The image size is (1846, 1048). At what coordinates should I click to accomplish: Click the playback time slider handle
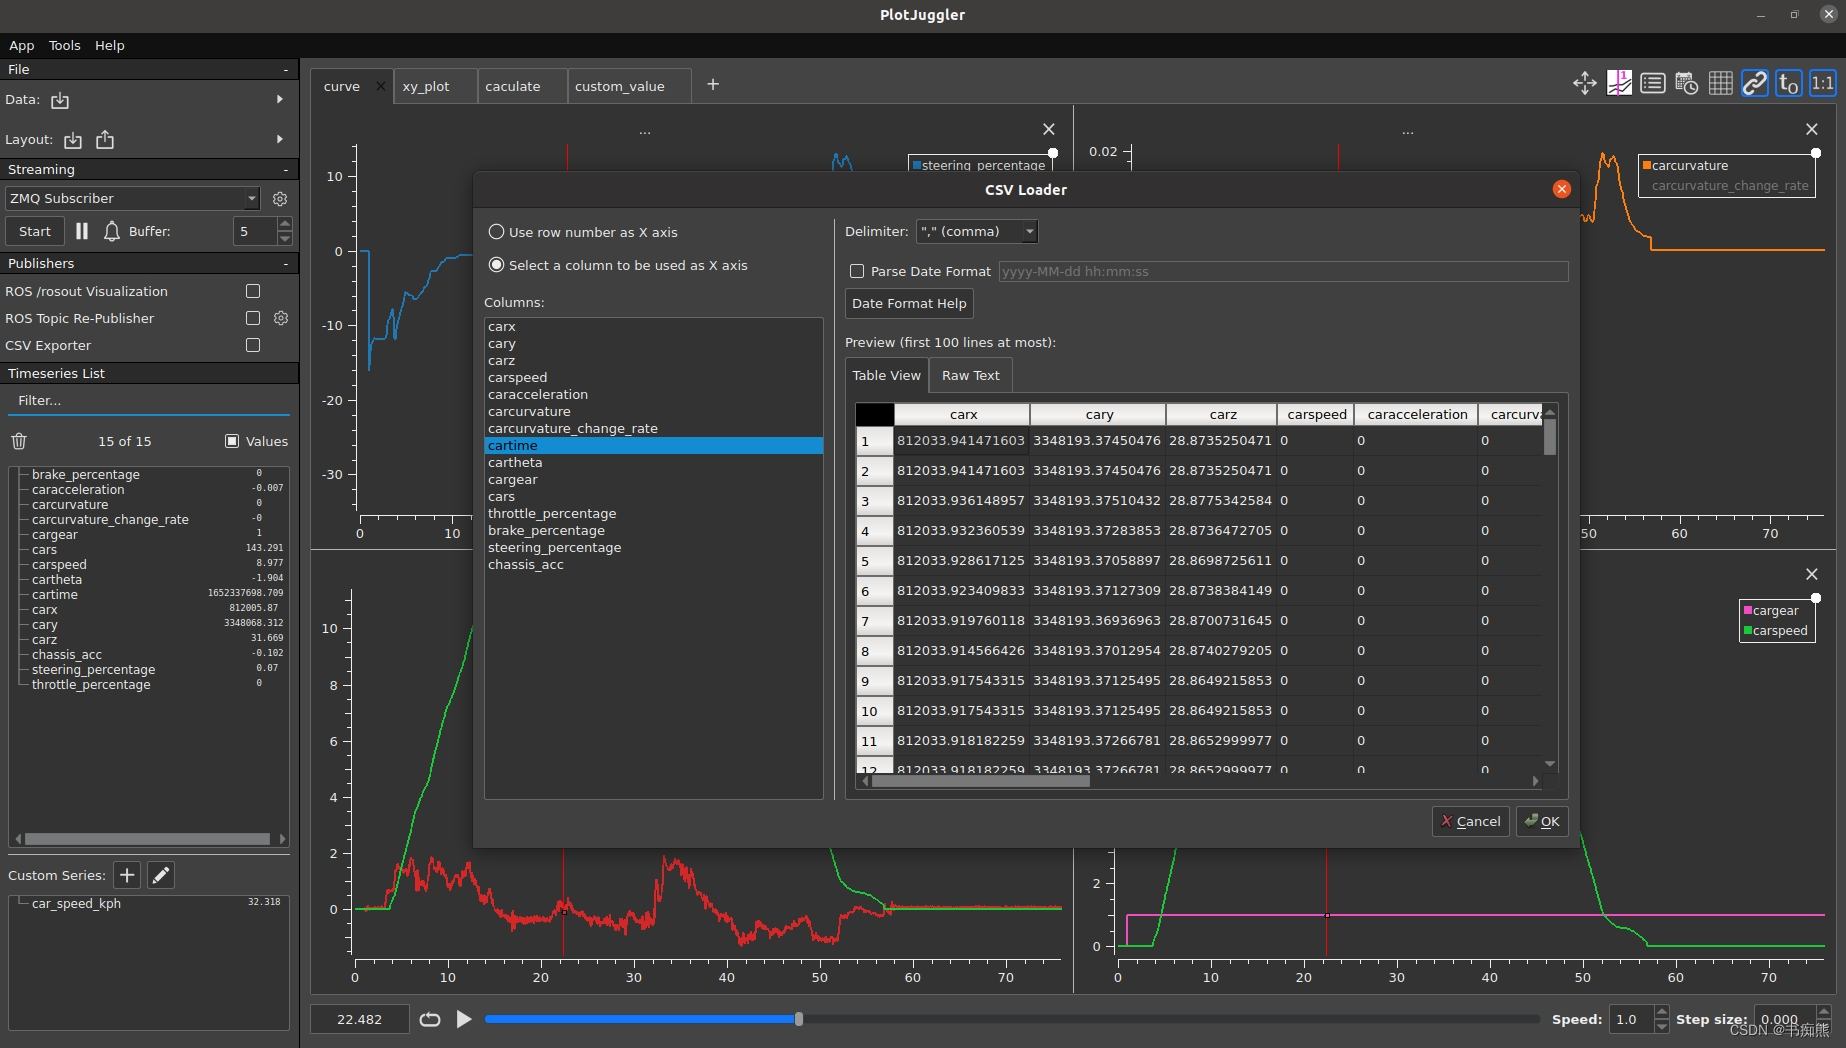tap(799, 1019)
